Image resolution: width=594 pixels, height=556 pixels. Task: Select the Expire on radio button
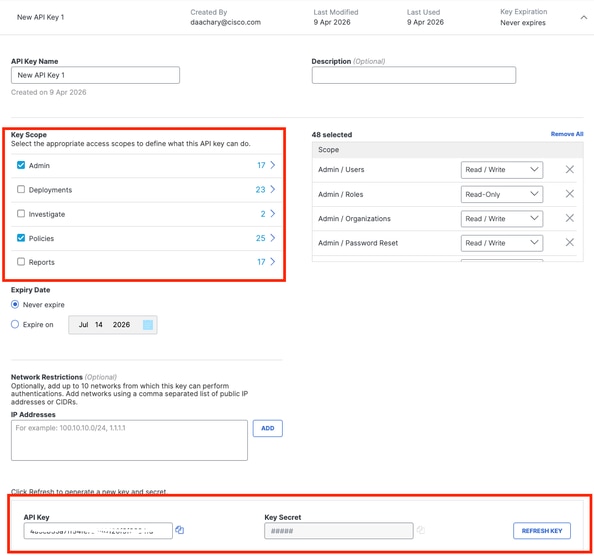(15, 324)
